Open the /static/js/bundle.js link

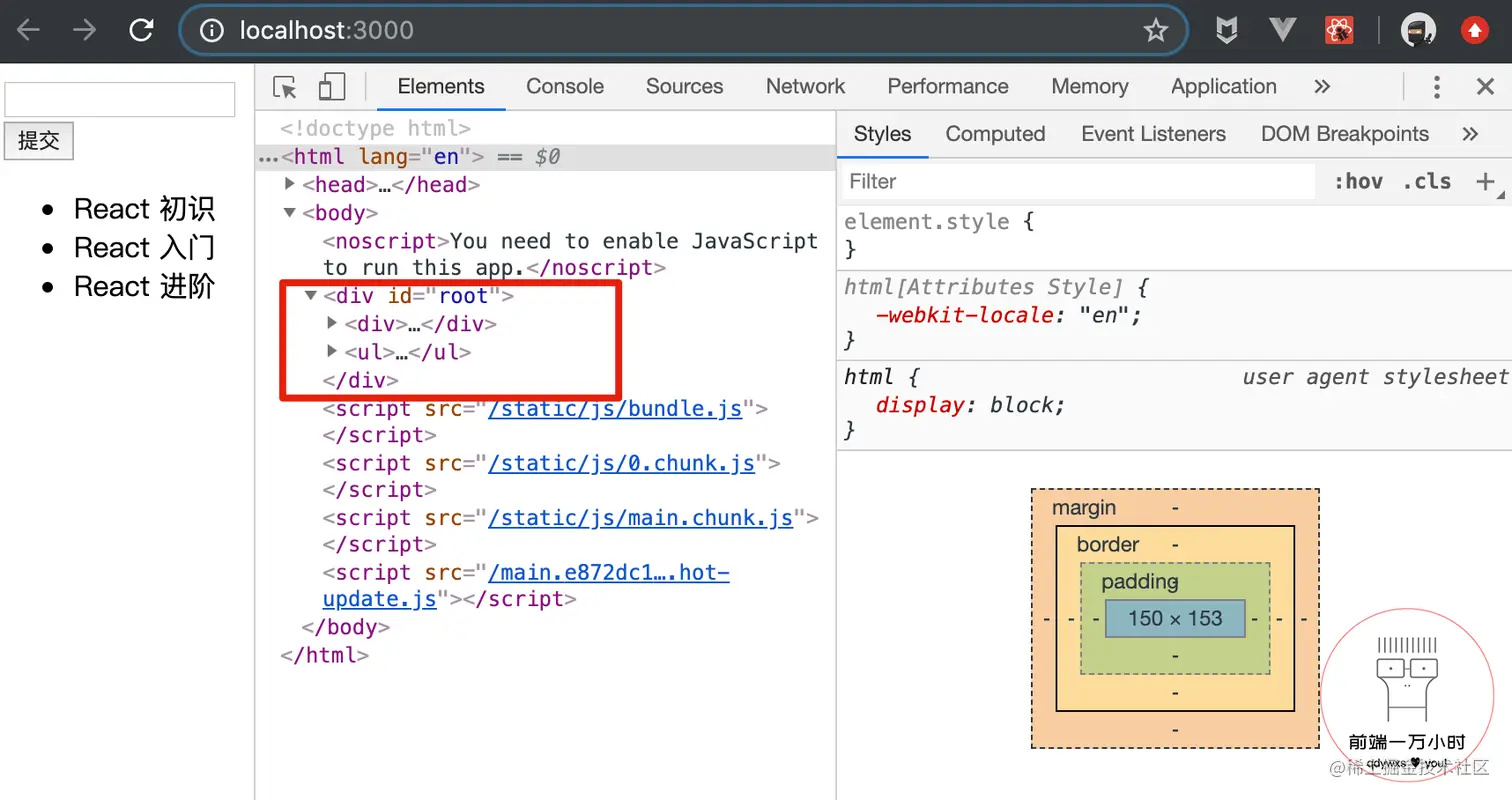615,409
